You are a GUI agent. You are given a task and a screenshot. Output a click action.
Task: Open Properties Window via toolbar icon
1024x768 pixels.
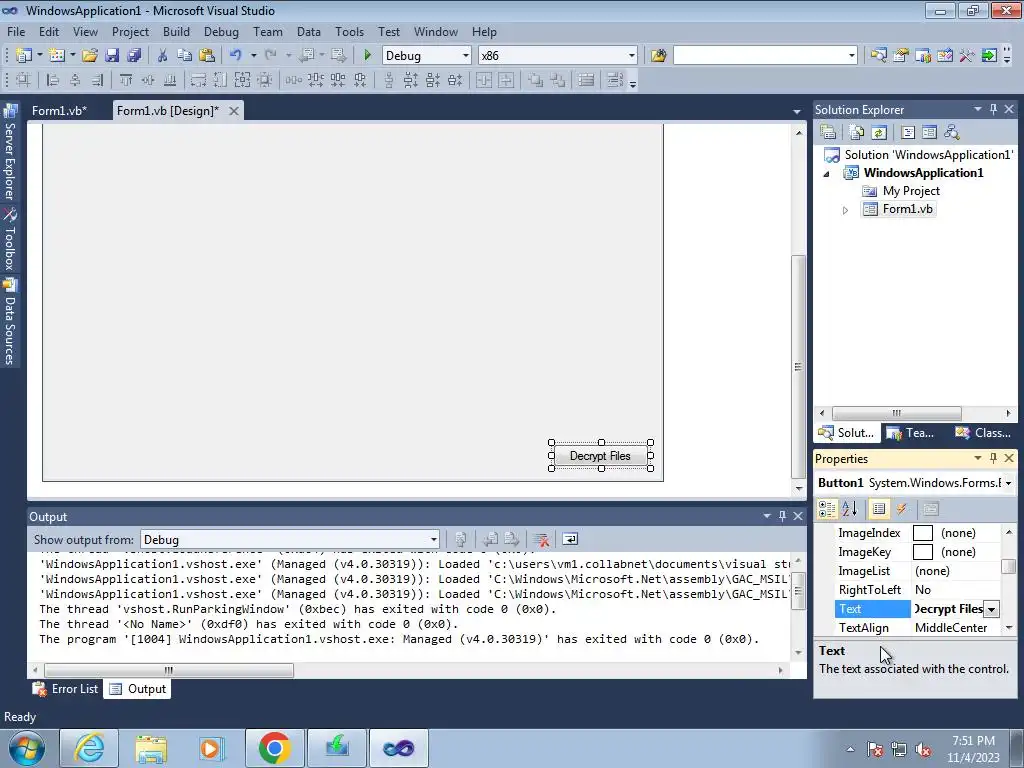point(901,56)
